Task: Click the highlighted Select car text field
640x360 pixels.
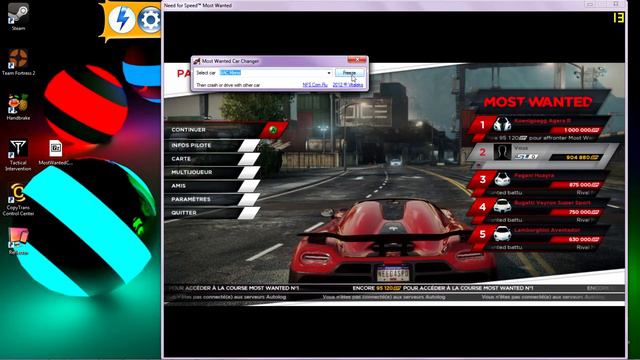Action: [273, 73]
